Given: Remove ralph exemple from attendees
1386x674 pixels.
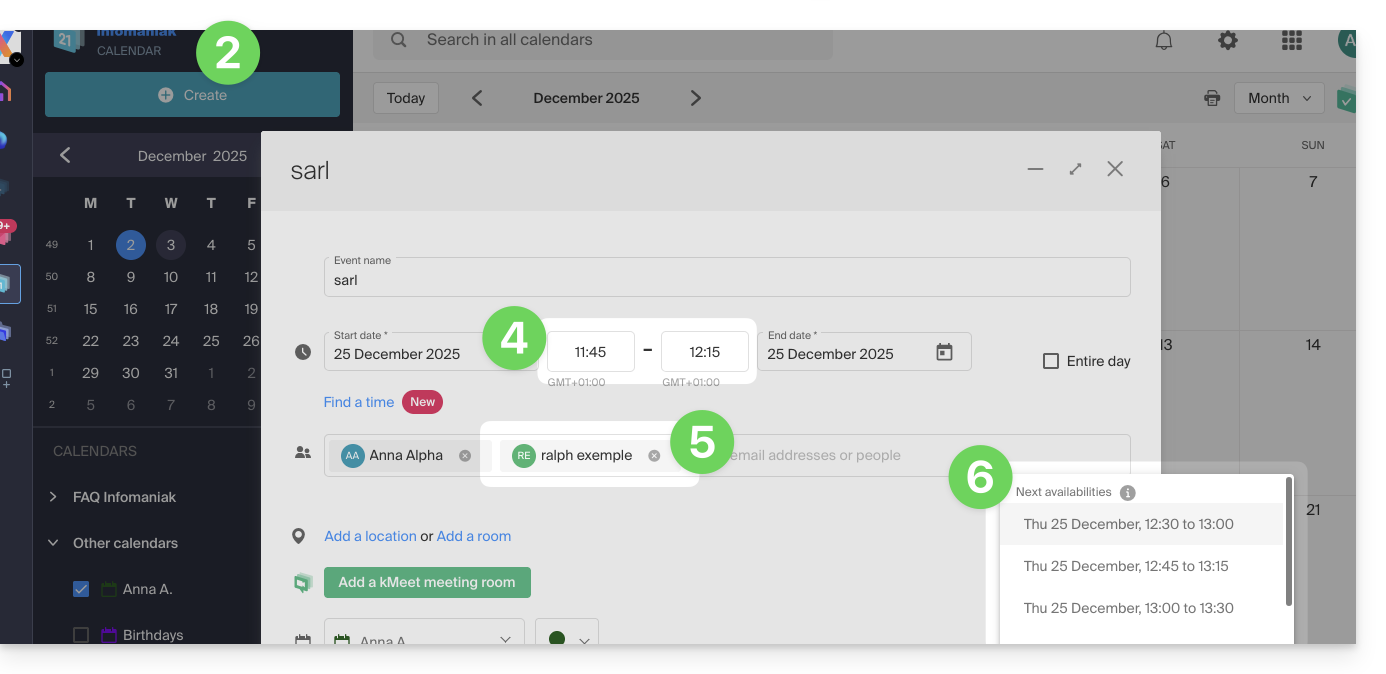Looking at the screenshot, I should click(x=654, y=456).
